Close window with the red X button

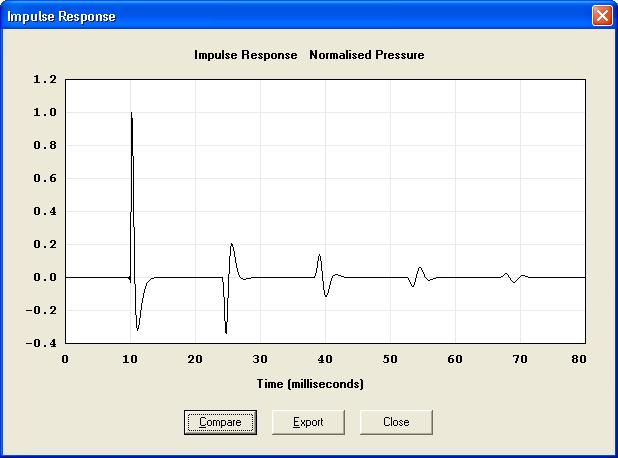coord(602,16)
